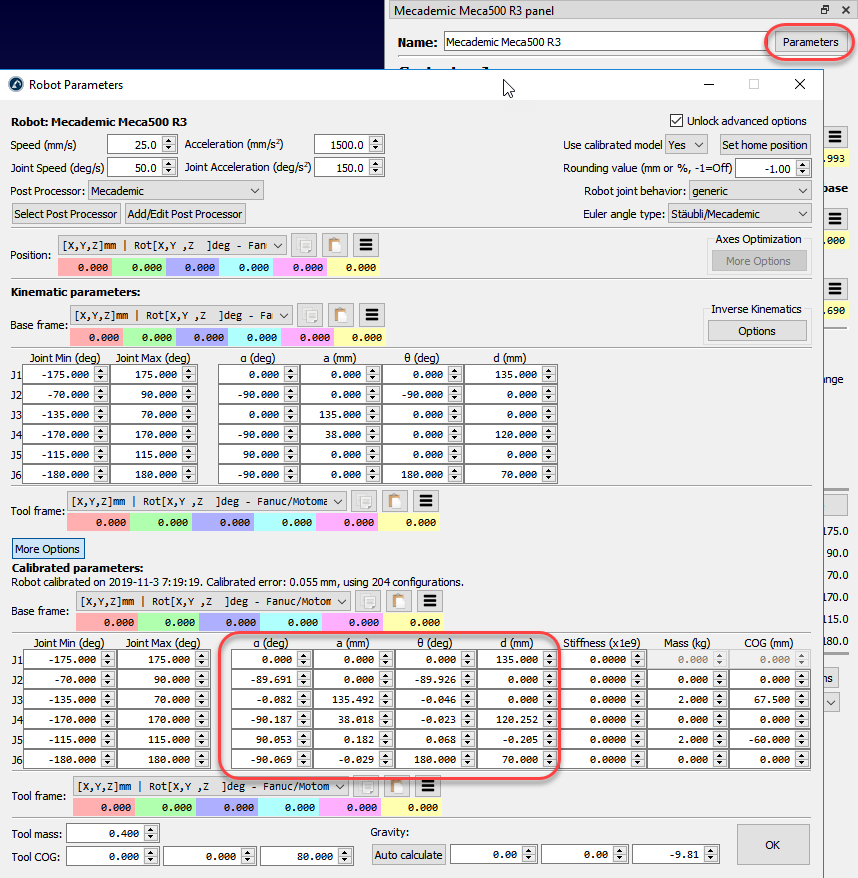Open the Tool frame hamburger menu
The height and width of the screenshot is (878, 858).
pyautogui.click(x=426, y=502)
